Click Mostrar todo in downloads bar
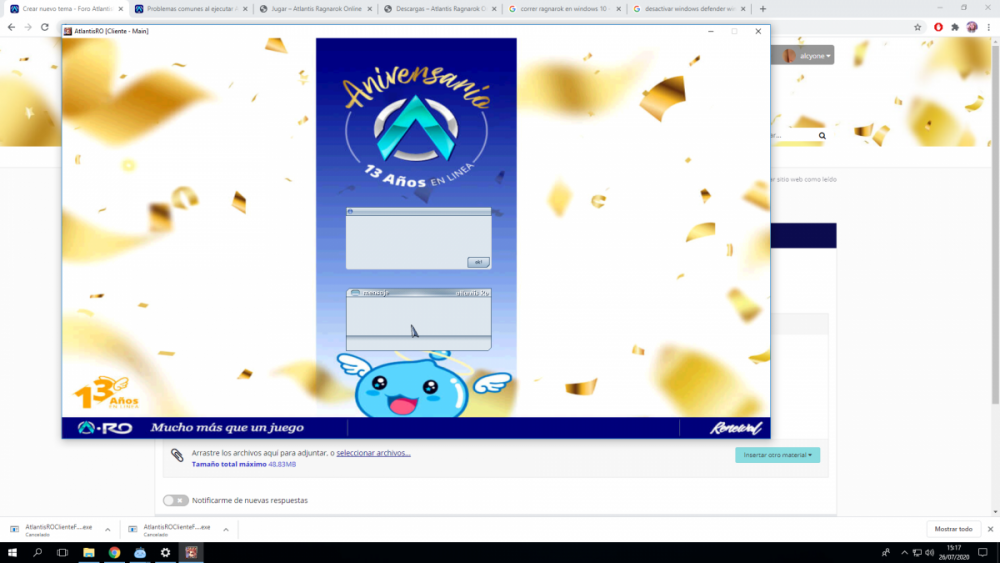 (x=953, y=529)
